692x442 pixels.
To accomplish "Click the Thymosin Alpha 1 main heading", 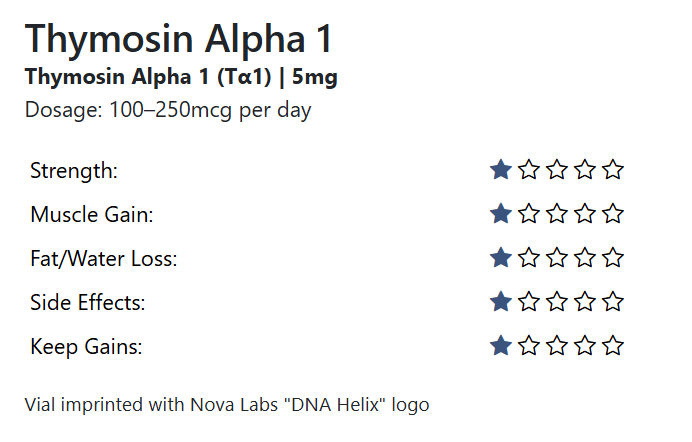I will pyautogui.click(x=178, y=39).
